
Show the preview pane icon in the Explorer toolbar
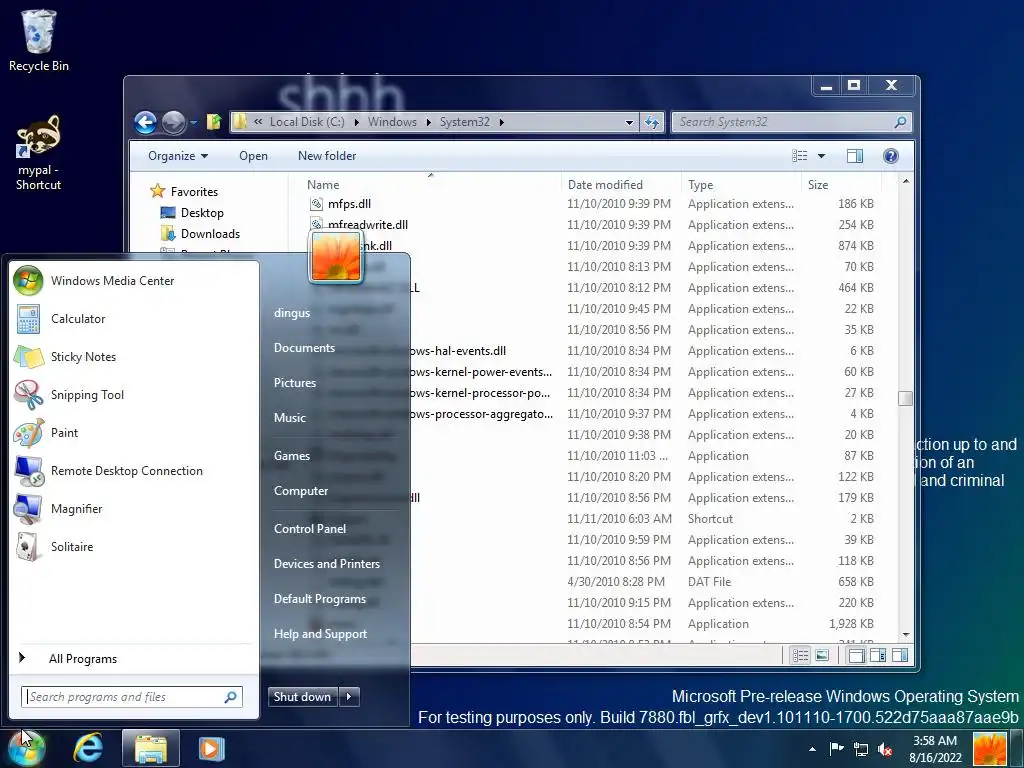854,155
